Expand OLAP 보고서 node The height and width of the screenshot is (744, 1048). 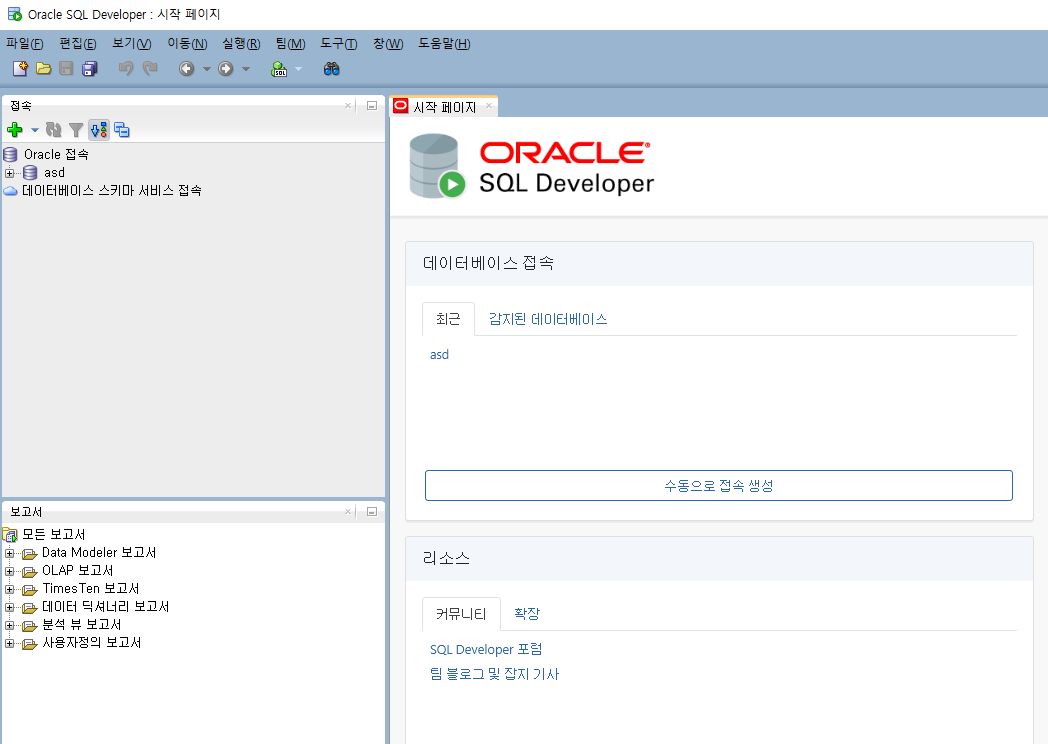[9, 571]
